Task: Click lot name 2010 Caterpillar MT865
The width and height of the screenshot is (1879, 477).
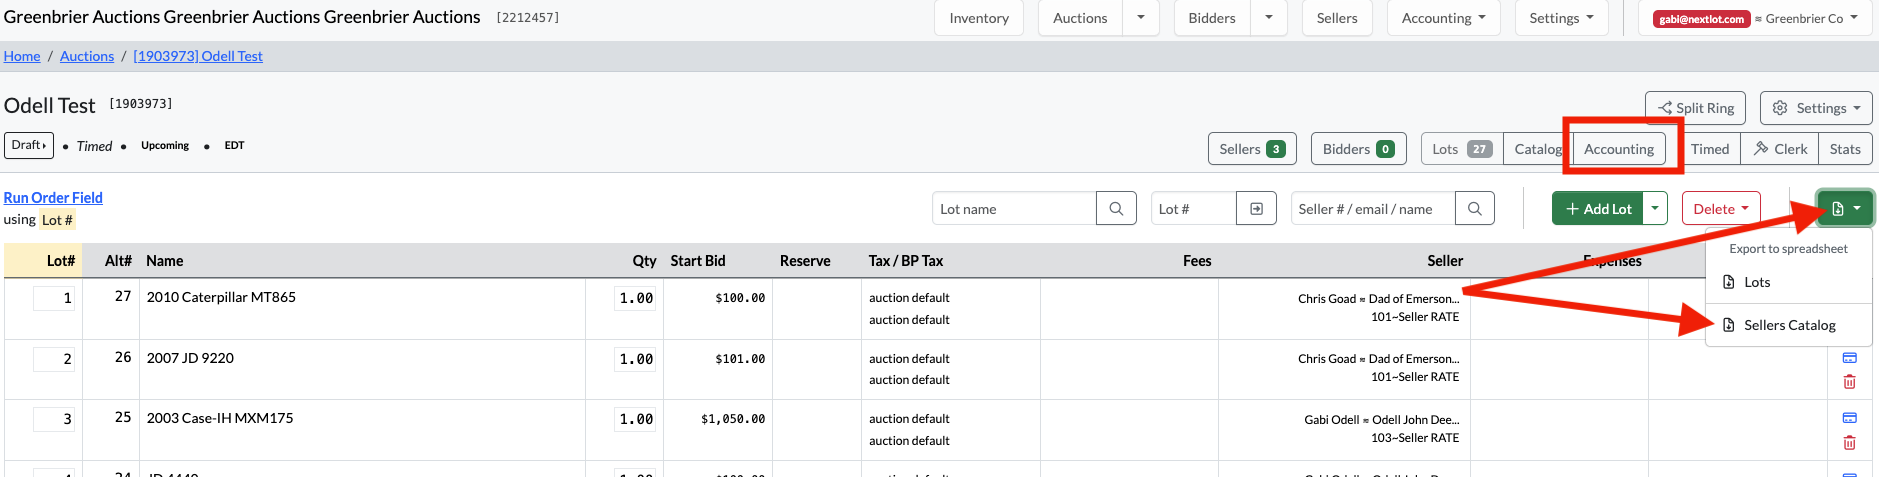Action: pyautogui.click(x=221, y=297)
